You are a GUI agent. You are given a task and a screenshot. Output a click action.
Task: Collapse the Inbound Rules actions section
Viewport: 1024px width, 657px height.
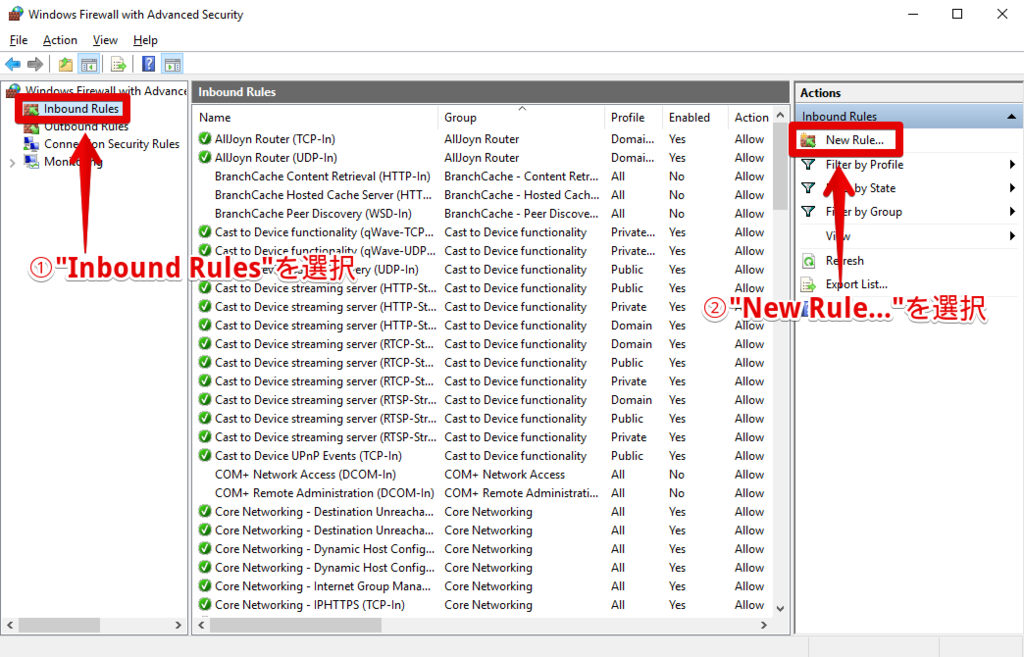[1012, 116]
